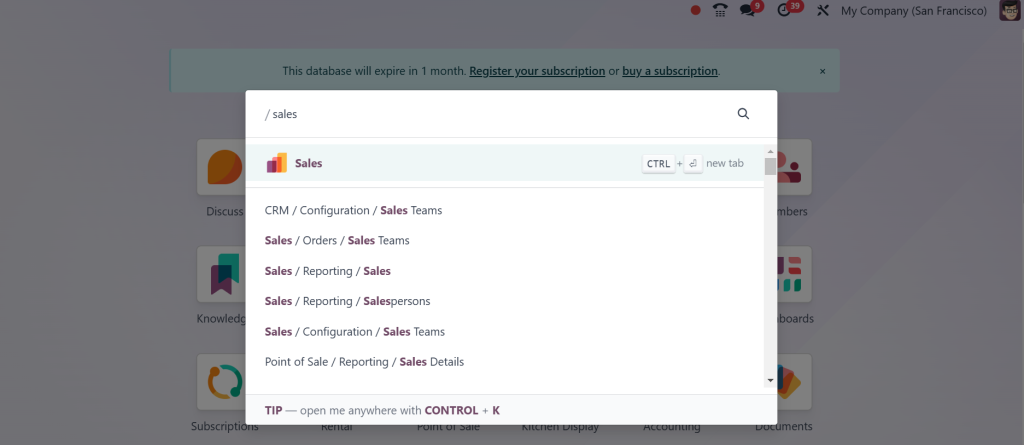Click the red recording indicator icon
Viewport: 1024px width, 445px height.
(696, 10)
